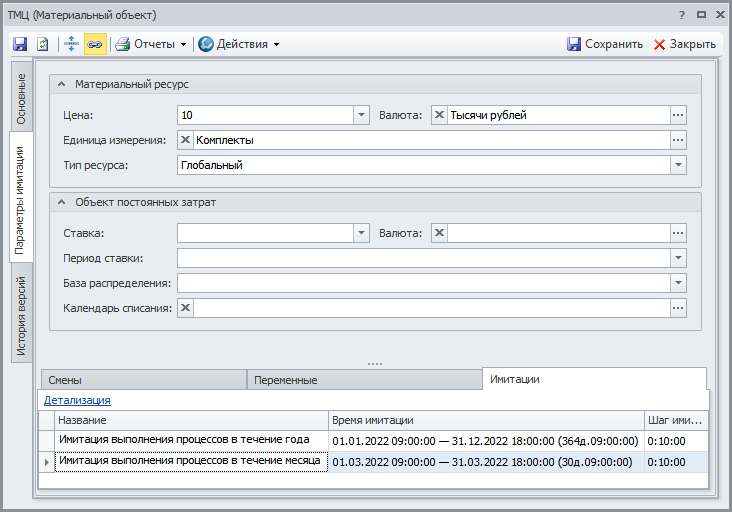732x512 pixels.
Task: Expand the Цена dropdown arrow
Action: coord(361,115)
